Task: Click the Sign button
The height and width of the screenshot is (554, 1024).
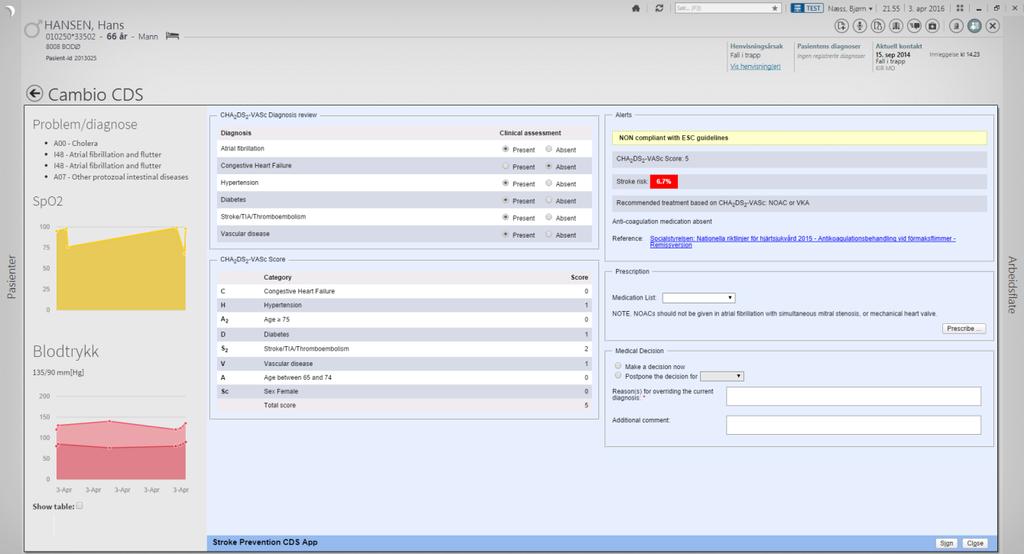Action: (946, 543)
